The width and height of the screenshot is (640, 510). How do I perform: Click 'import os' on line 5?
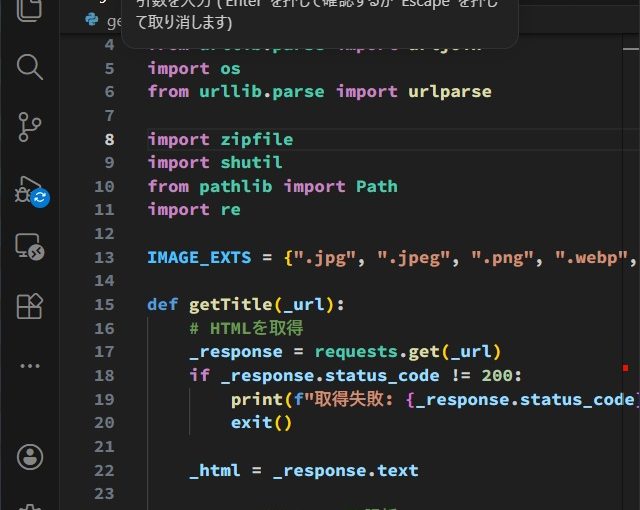point(194,68)
